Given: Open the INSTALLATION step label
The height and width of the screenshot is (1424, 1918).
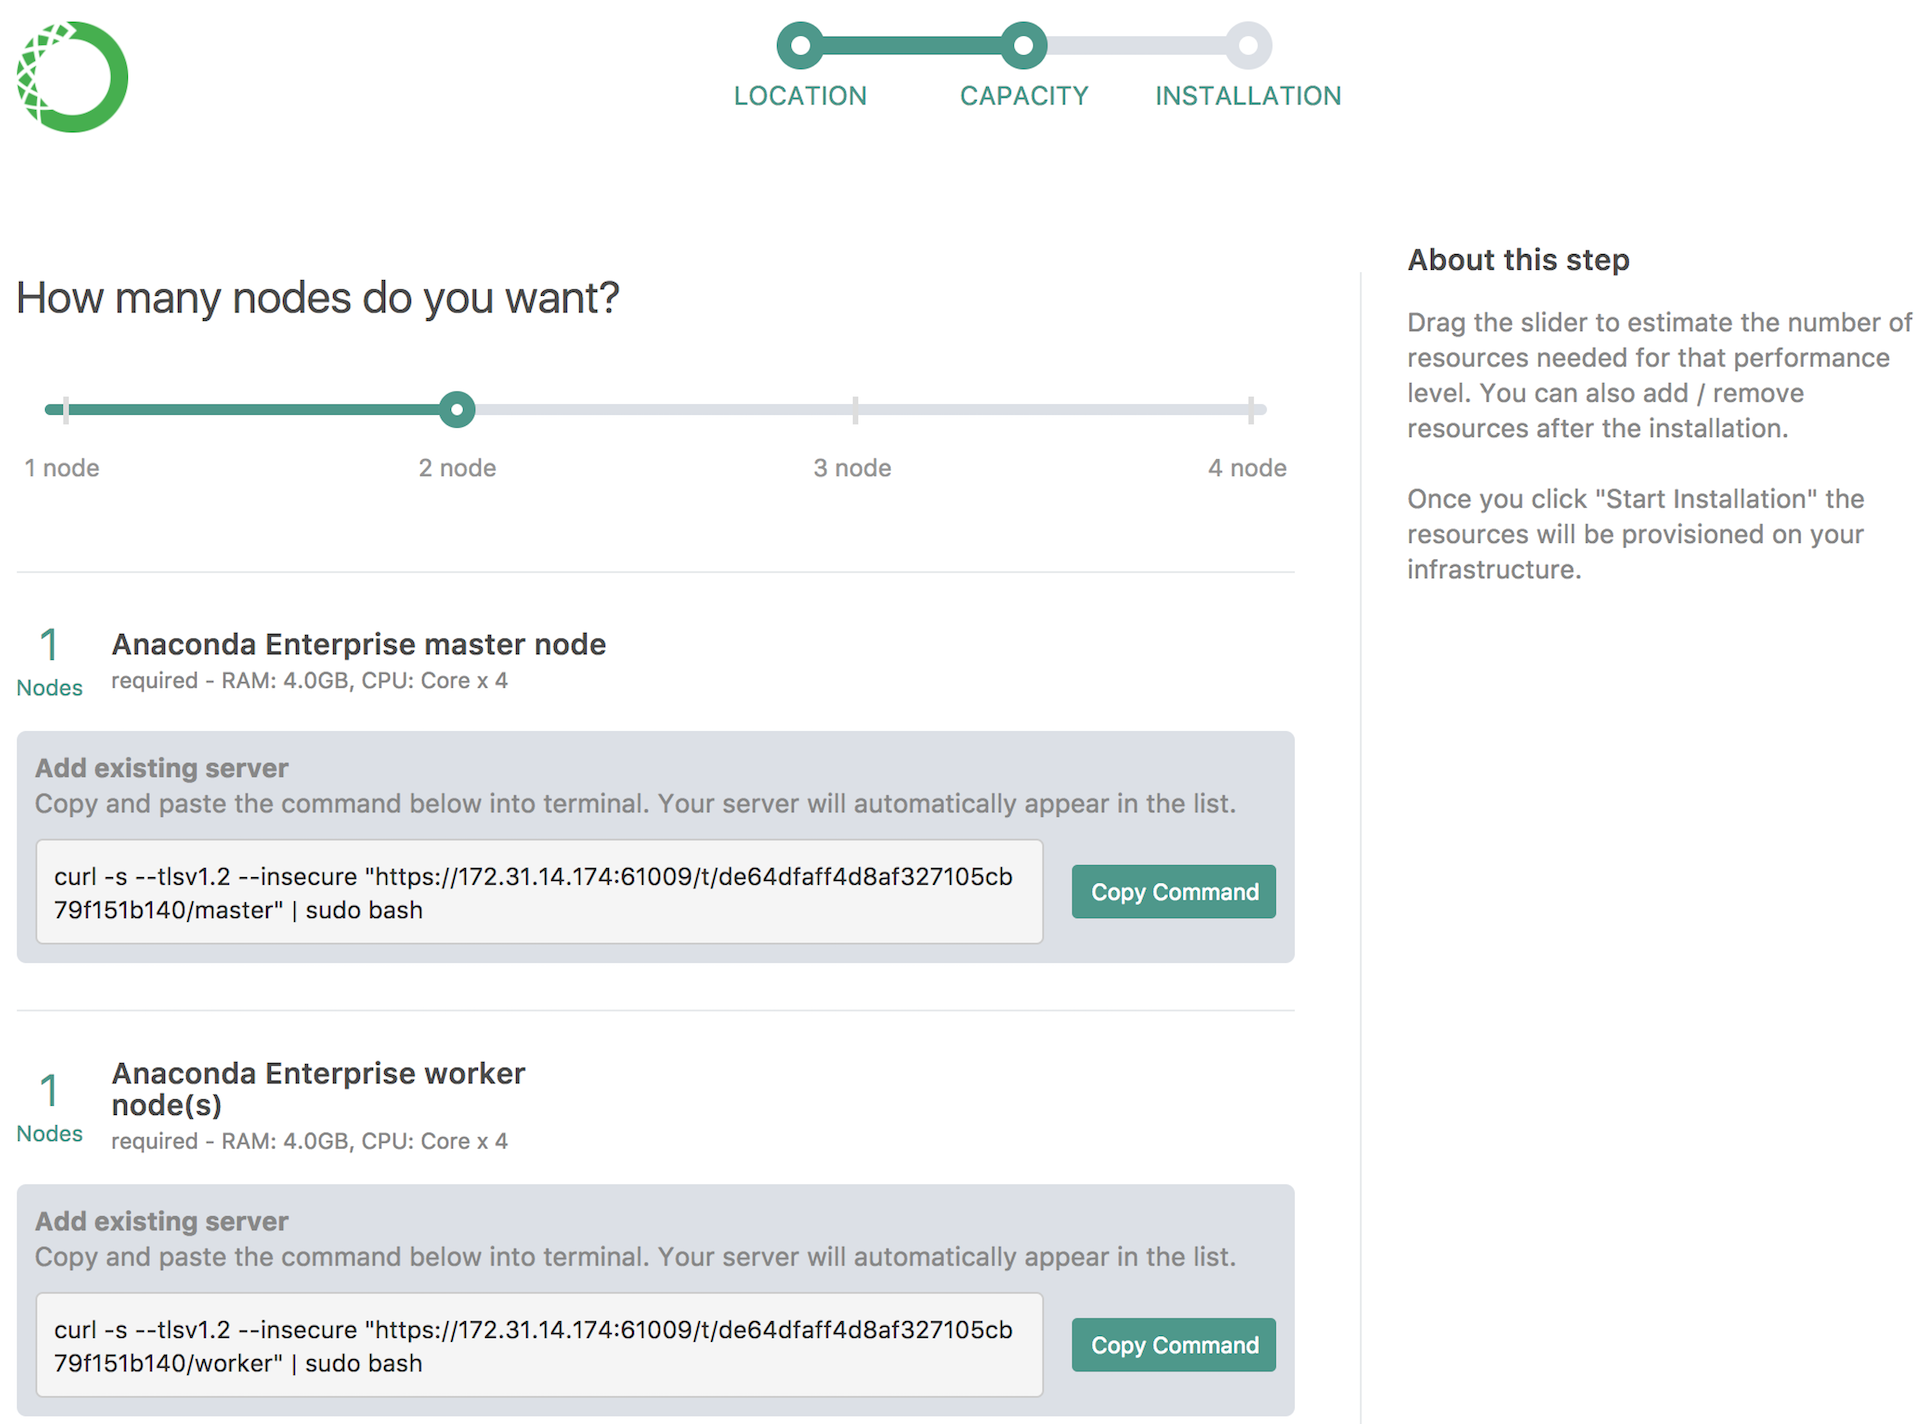Looking at the screenshot, I should point(1248,96).
